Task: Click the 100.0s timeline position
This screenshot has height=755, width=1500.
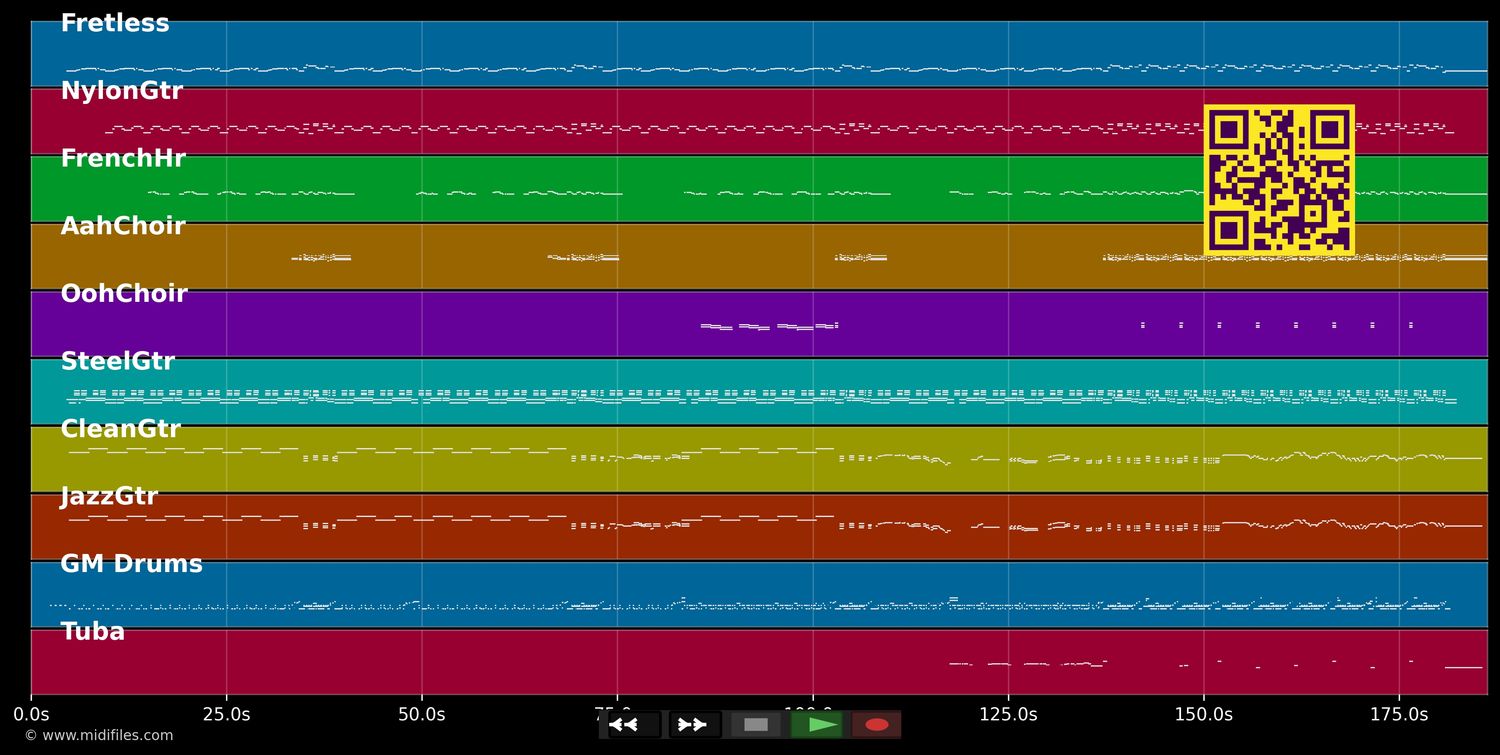Action: tap(812, 714)
